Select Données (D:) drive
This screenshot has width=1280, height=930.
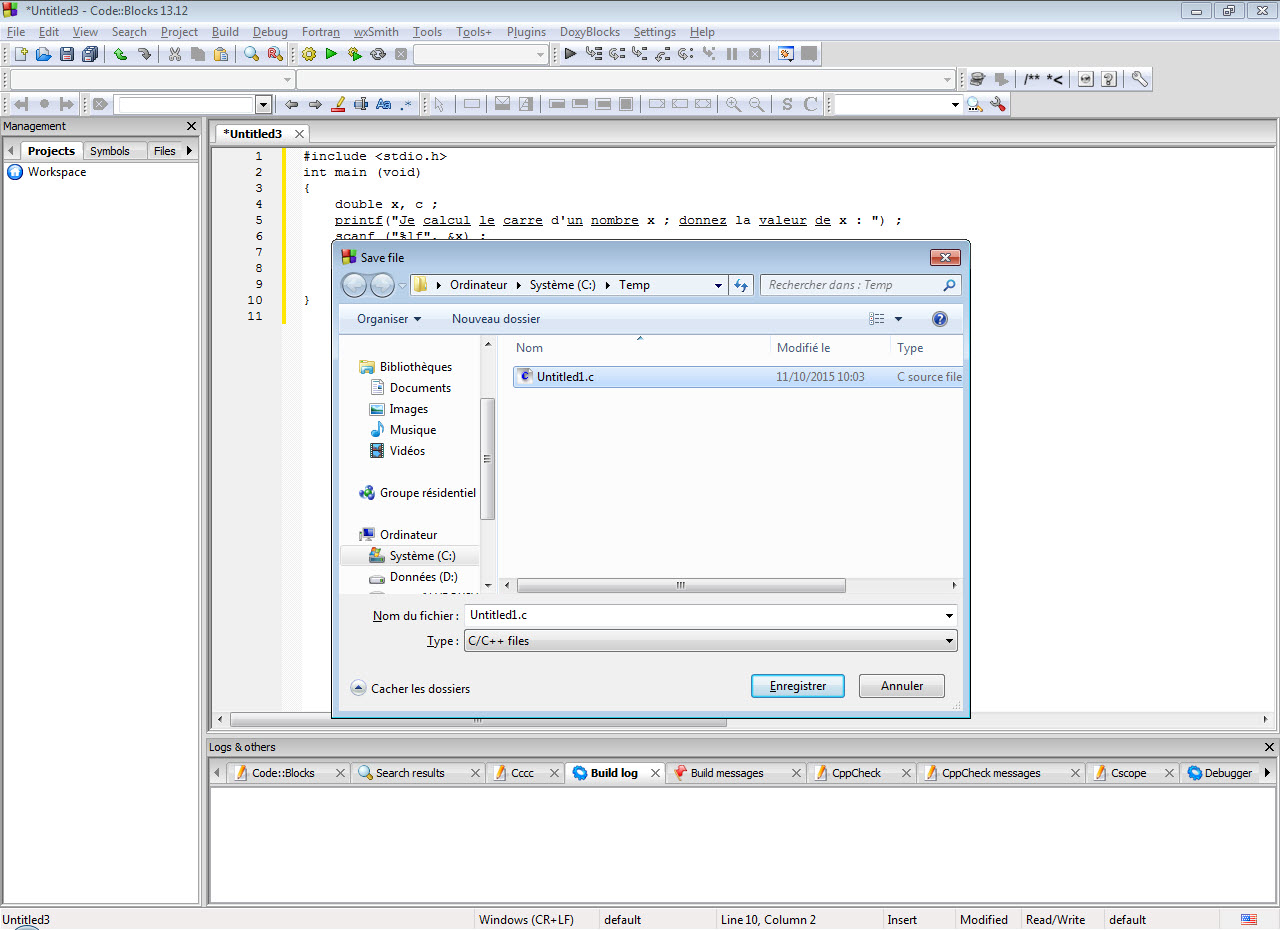tap(423, 577)
